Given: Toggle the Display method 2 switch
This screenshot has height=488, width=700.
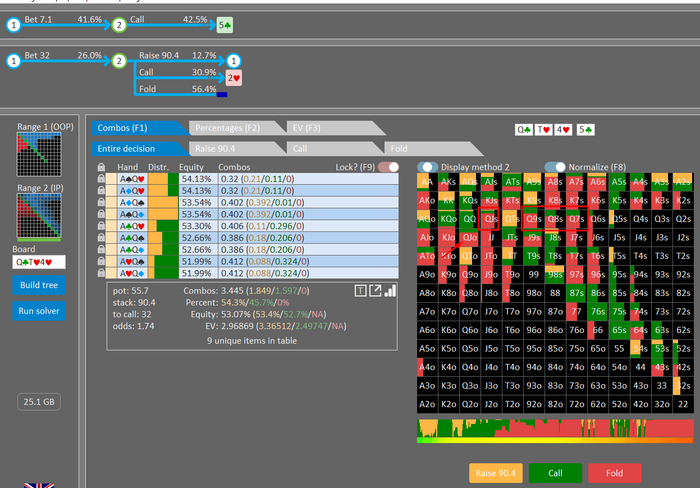Looking at the screenshot, I should pos(427,167).
